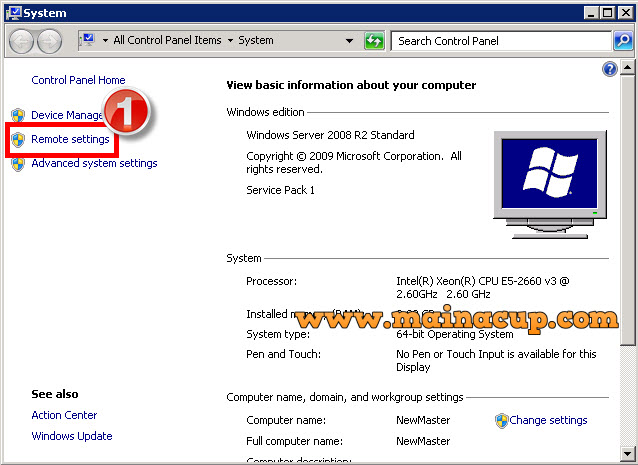The height and width of the screenshot is (465, 638).
Task: Select All Control Panel Items breadcrumb
Action: pyautogui.click(x=167, y=40)
